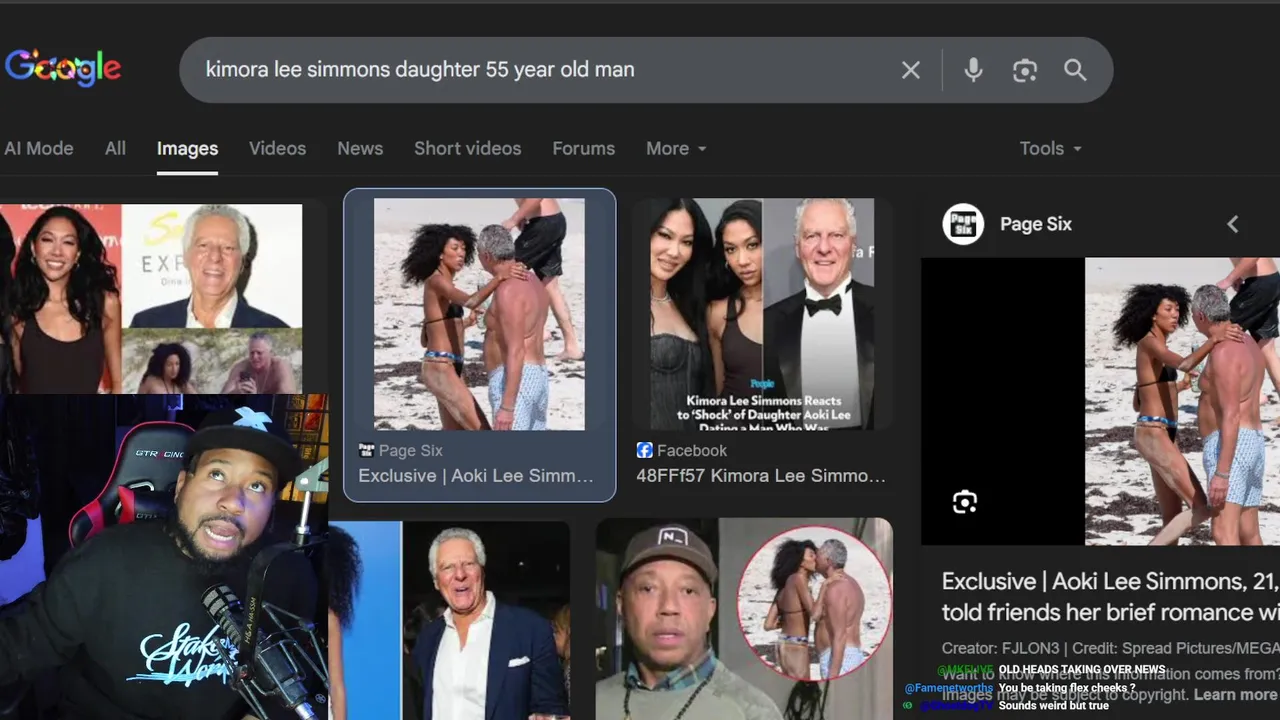Open the Videos tab
This screenshot has width=1280, height=720.
coord(277,149)
